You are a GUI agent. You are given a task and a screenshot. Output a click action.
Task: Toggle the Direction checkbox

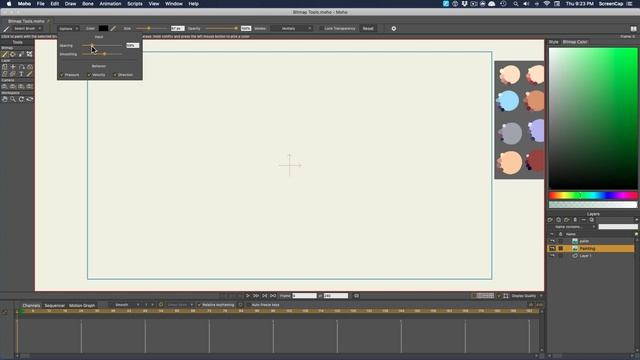[115, 75]
